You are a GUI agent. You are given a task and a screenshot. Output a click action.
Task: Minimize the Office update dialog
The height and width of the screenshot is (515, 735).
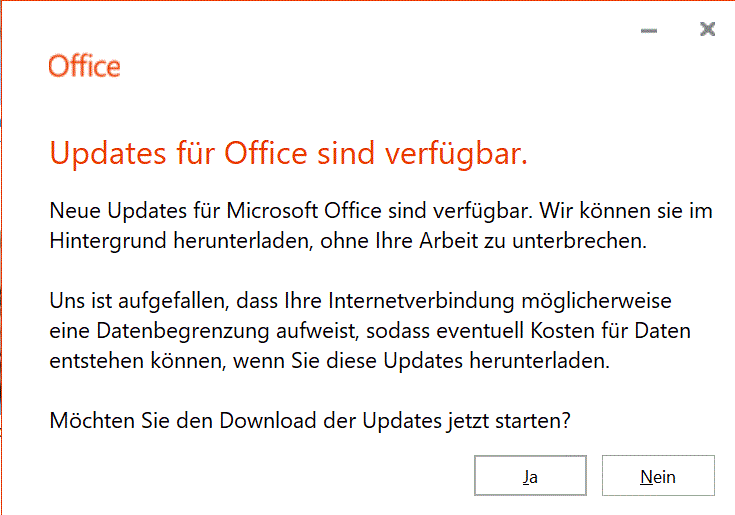click(649, 30)
